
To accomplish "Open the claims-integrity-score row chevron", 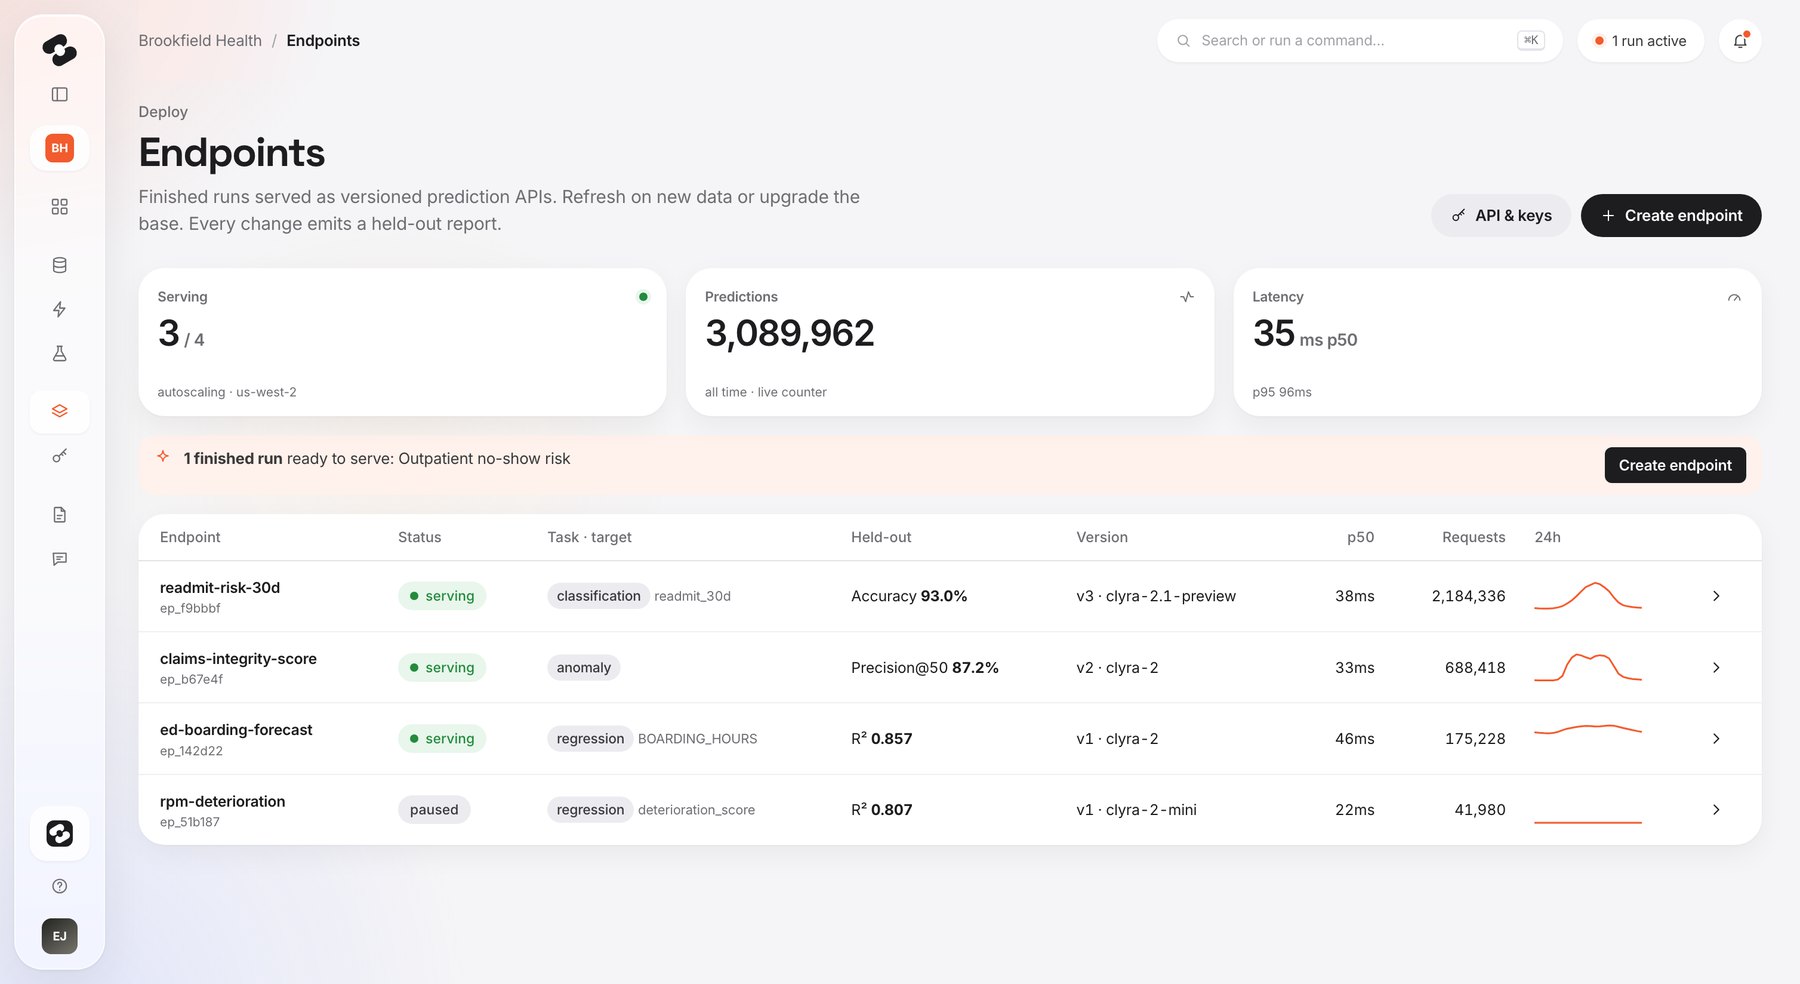I will 1716,667.
